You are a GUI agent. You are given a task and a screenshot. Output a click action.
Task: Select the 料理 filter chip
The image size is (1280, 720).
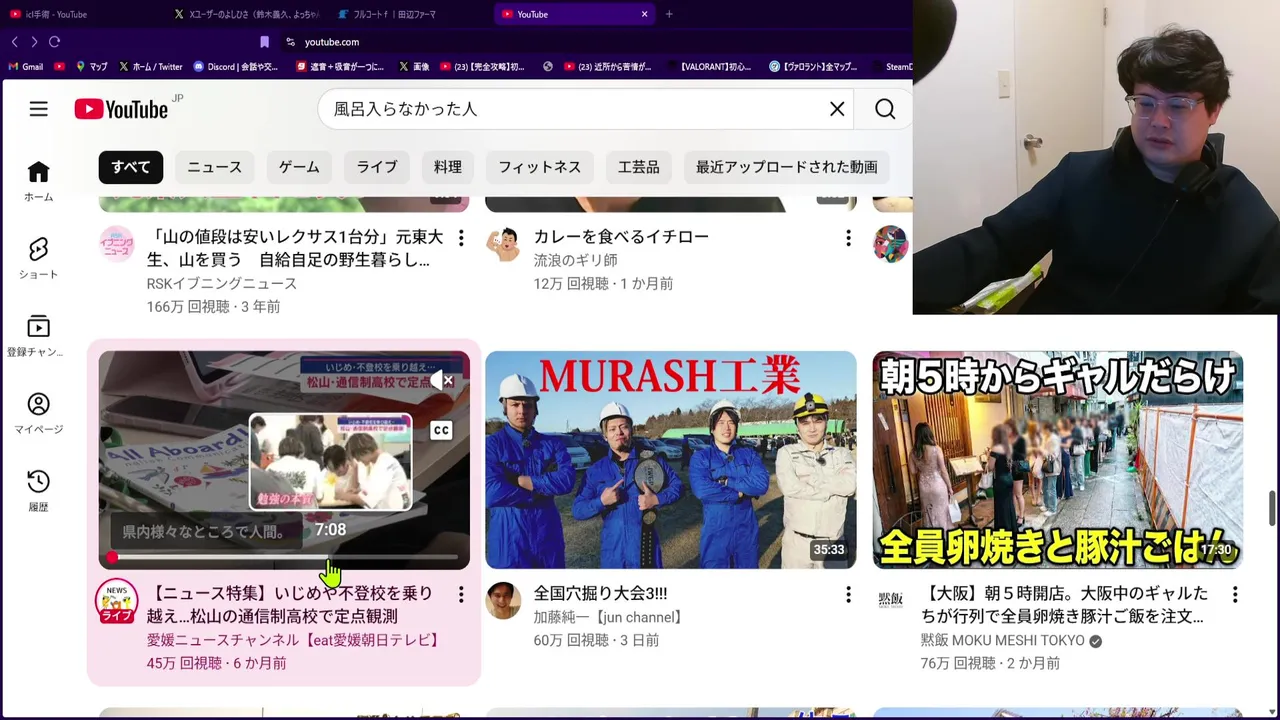pyautogui.click(x=448, y=167)
